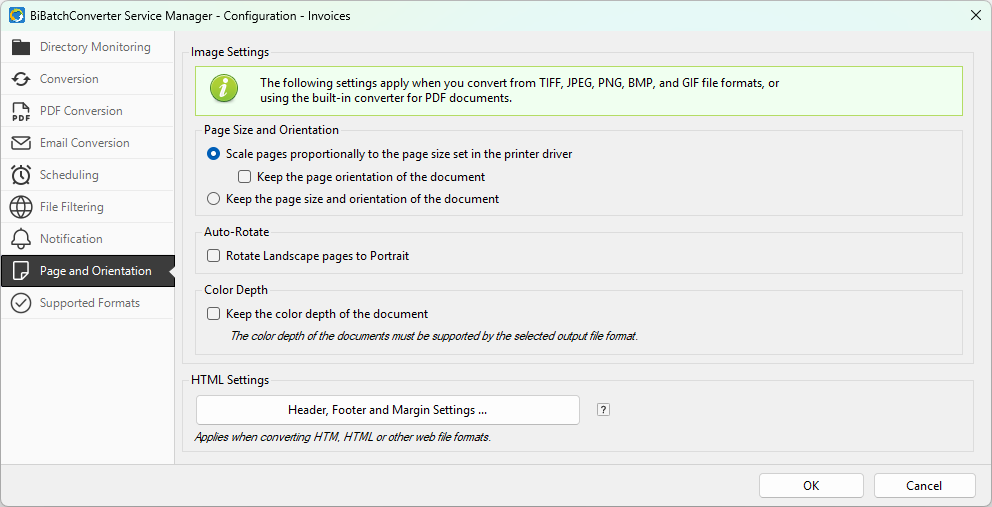Enable Keep the page orientation checkbox

tap(245, 177)
